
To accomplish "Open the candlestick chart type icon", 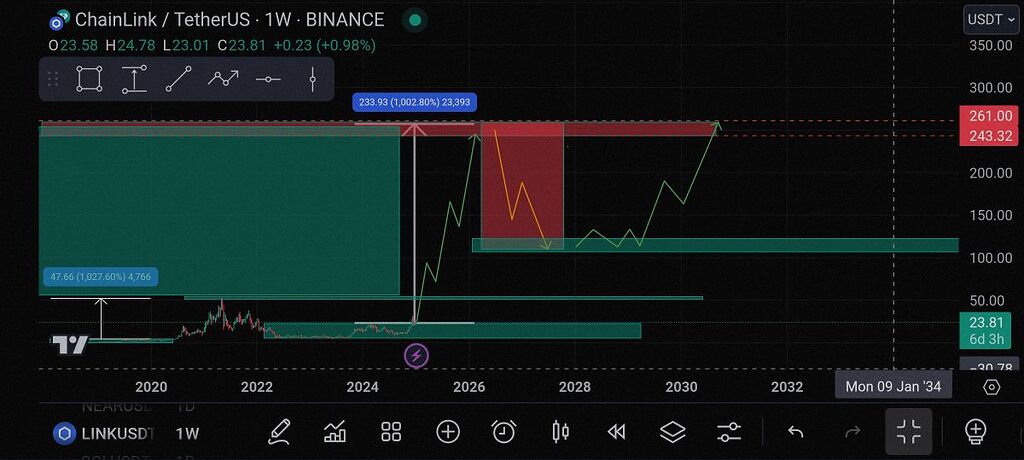I will click(x=560, y=431).
